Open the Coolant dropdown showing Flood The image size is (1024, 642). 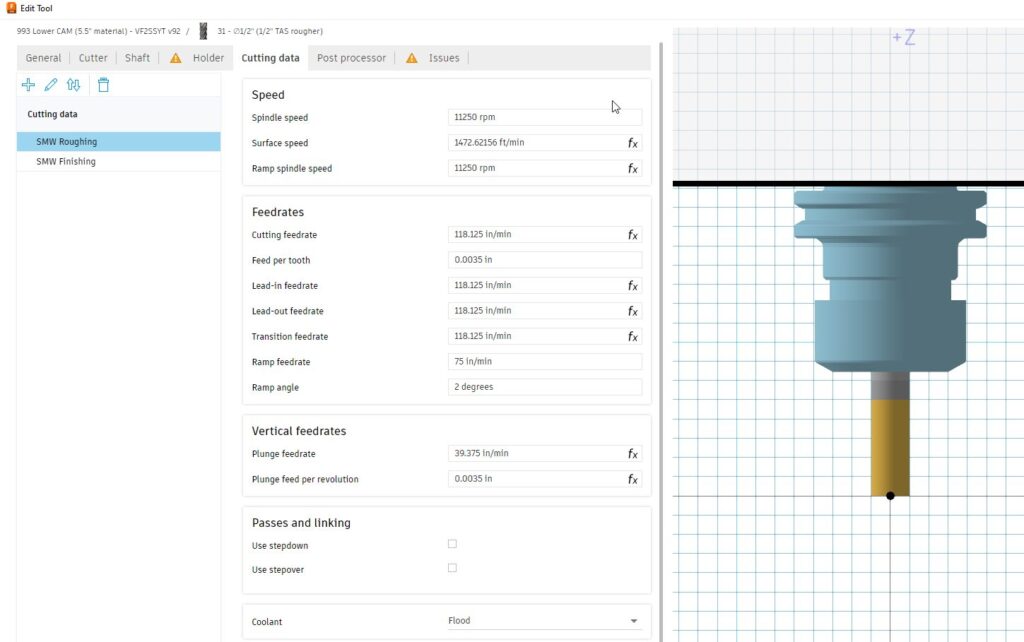point(633,620)
